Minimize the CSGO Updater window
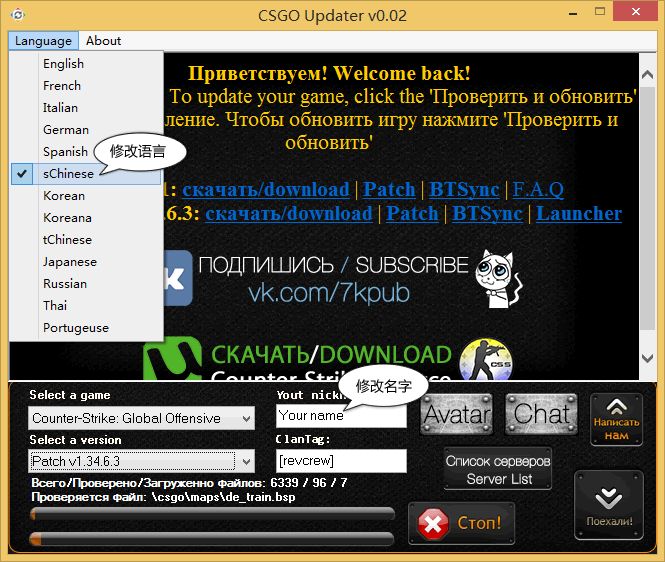 click(573, 13)
